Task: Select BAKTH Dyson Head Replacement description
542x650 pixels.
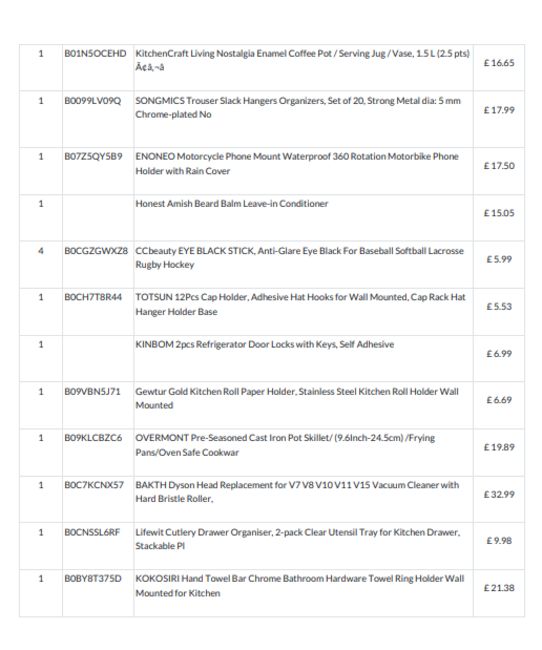Action: [297, 492]
